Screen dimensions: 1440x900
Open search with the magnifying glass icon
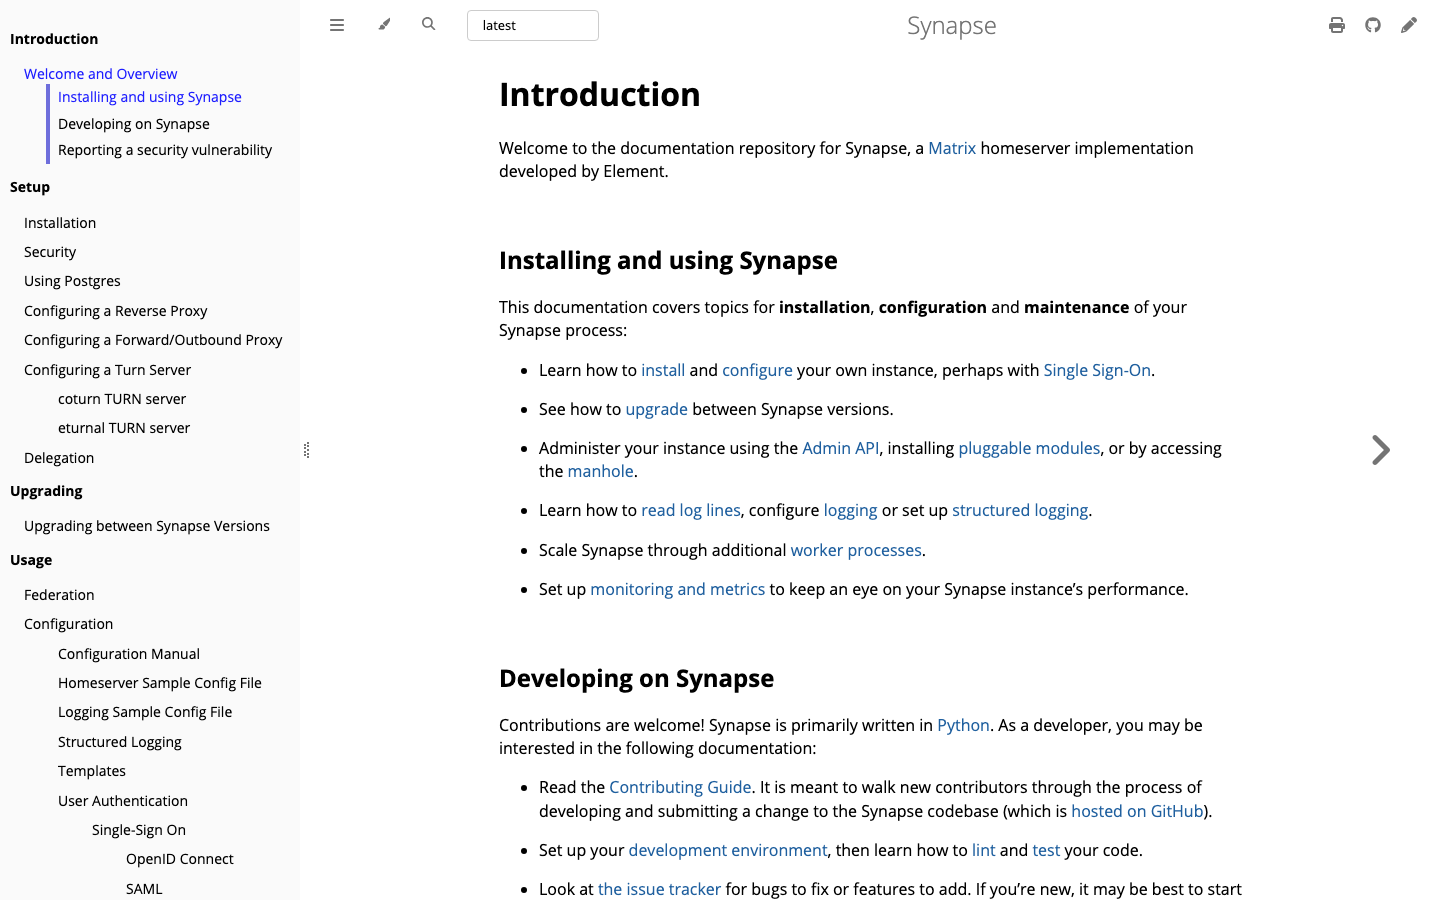[428, 24]
